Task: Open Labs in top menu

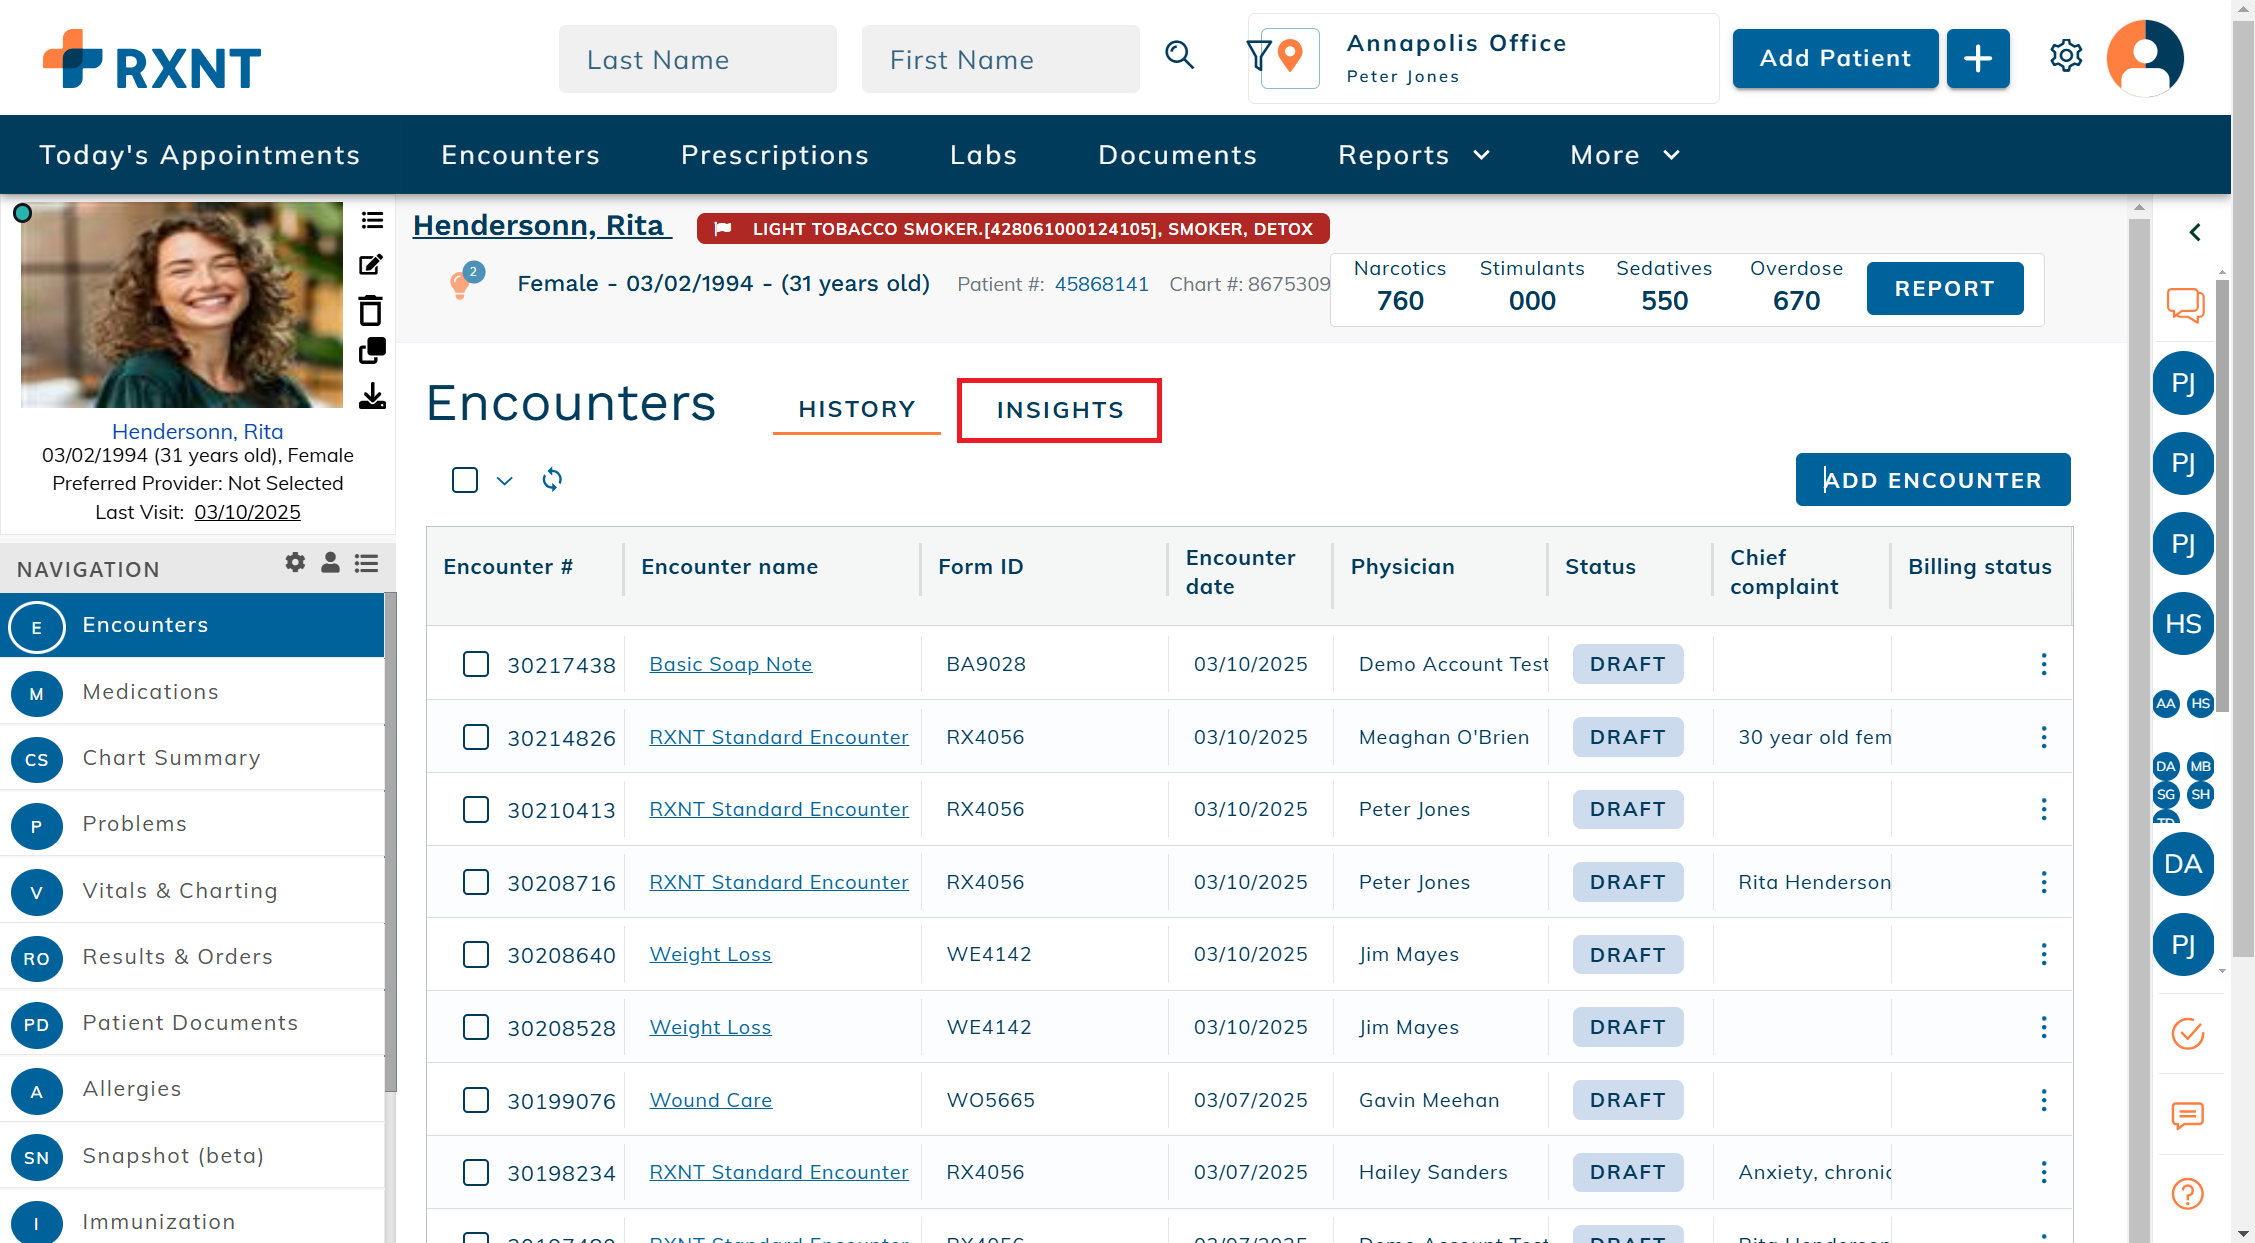Action: coord(984,155)
